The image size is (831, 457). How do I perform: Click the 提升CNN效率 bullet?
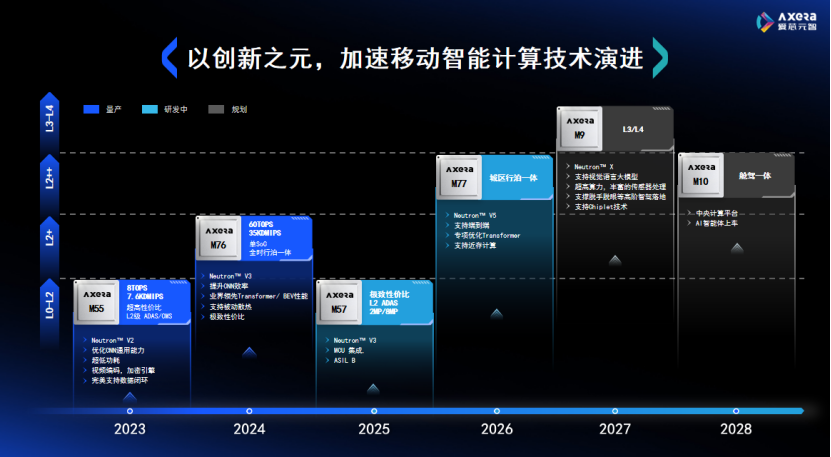pos(228,286)
